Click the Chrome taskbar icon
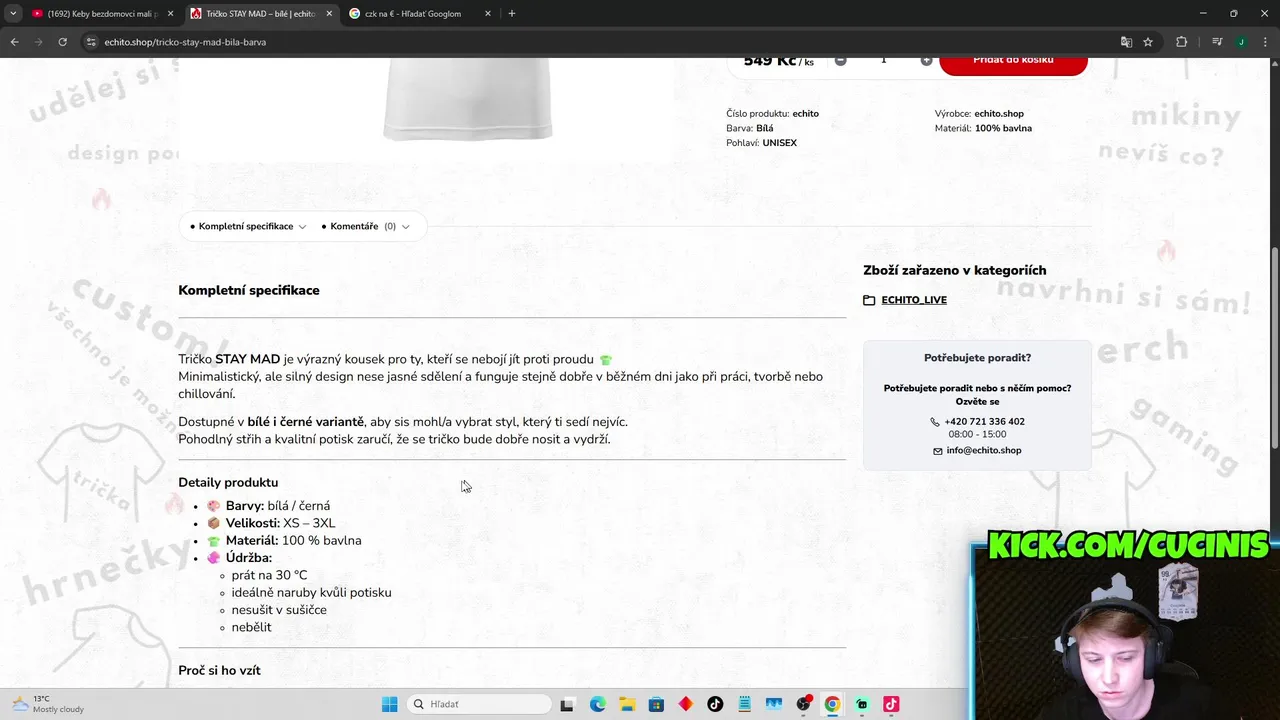 point(832,704)
